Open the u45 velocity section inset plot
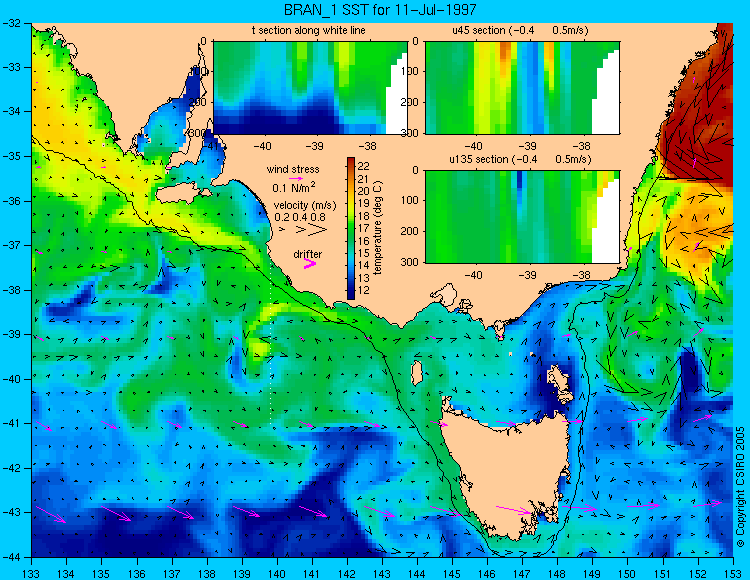This screenshot has width=750, height=580. pos(522,88)
